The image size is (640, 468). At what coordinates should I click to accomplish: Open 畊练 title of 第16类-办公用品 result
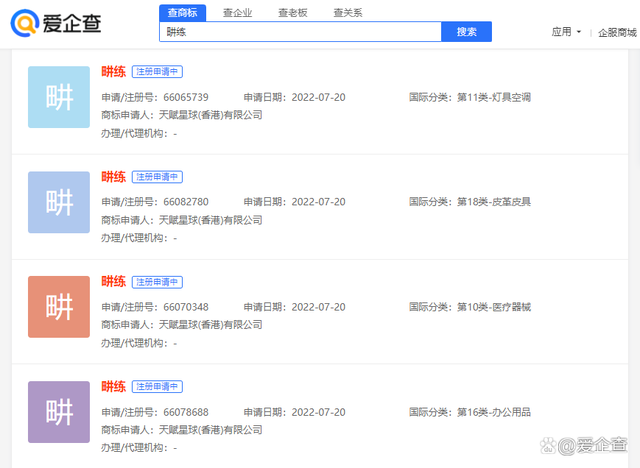pyautogui.click(x=113, y=386)
